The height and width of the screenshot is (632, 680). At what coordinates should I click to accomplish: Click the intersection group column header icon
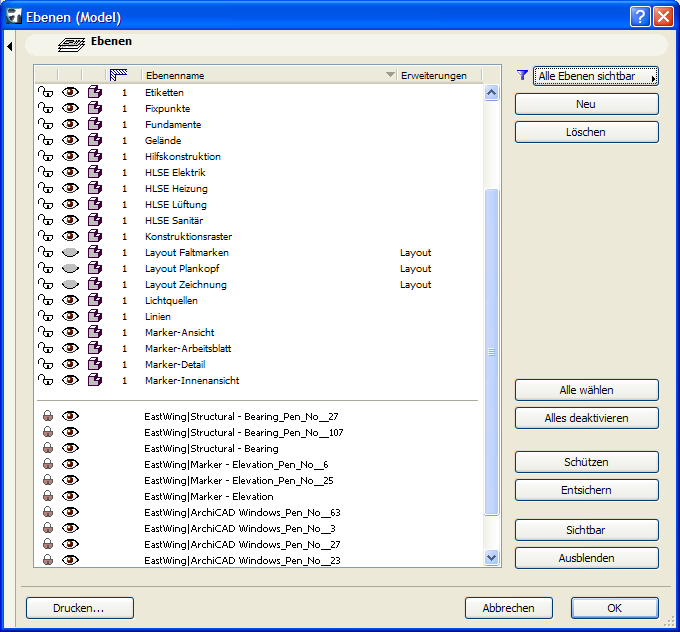pyautogui.click(x=119, y=75)
